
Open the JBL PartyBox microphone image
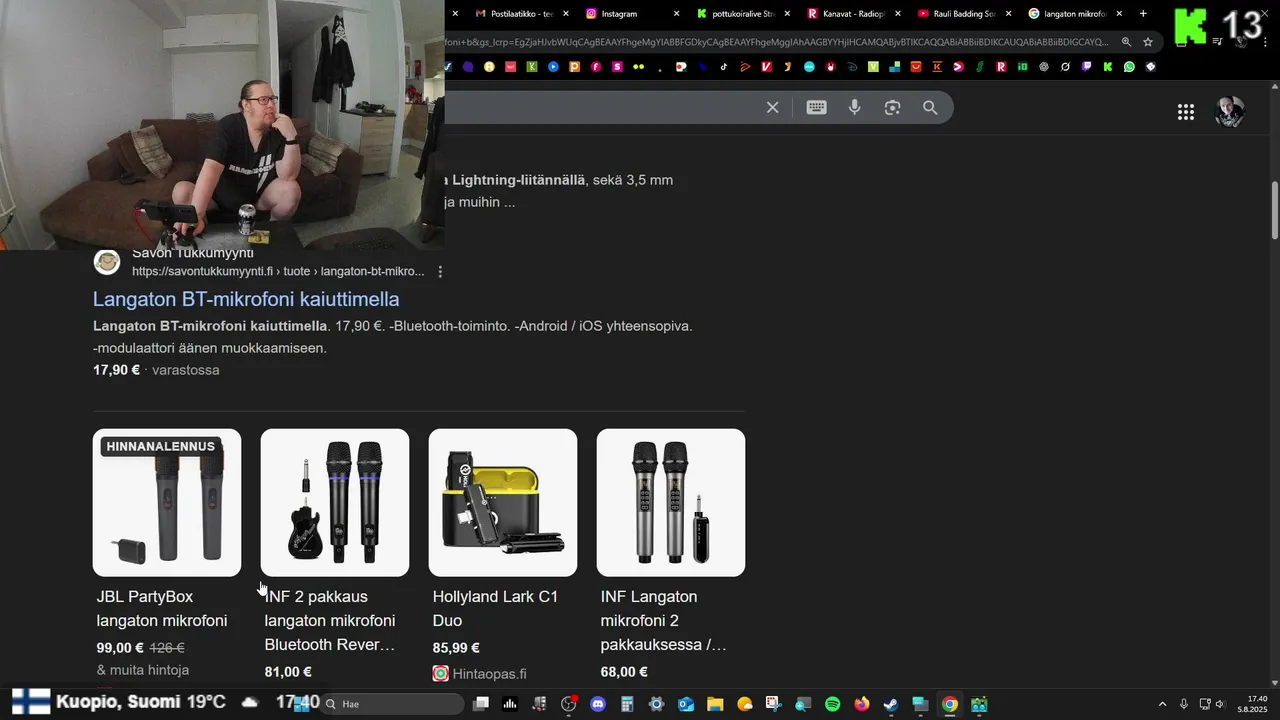click(167, 503)
